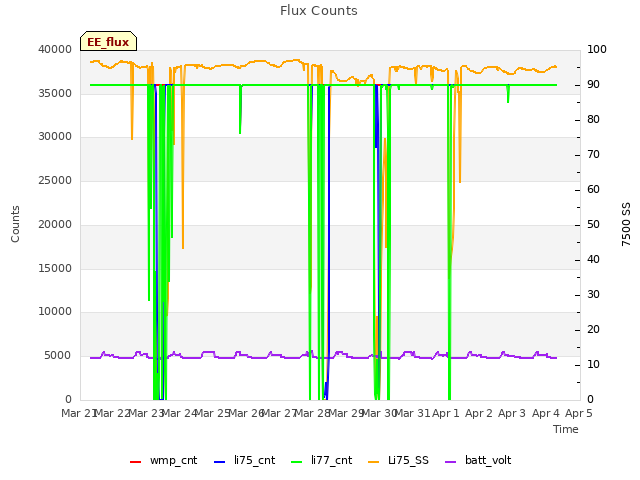Click the Mar 28 date label

point(312,413)
